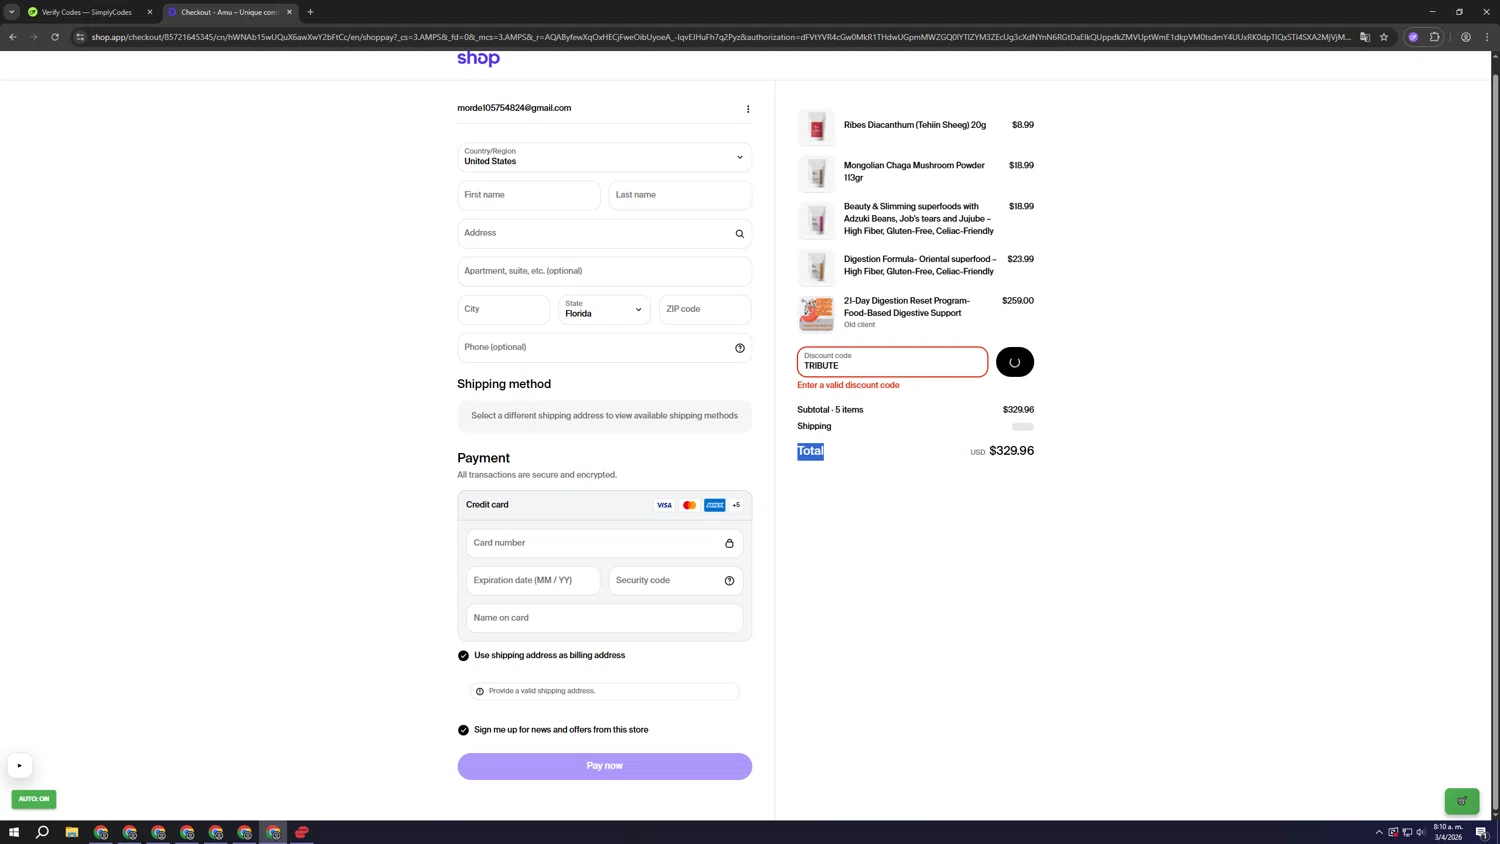Viewport: 1500px width, 844px height.
Task: Click the Shop logo at top
Action: coord(478,59)
